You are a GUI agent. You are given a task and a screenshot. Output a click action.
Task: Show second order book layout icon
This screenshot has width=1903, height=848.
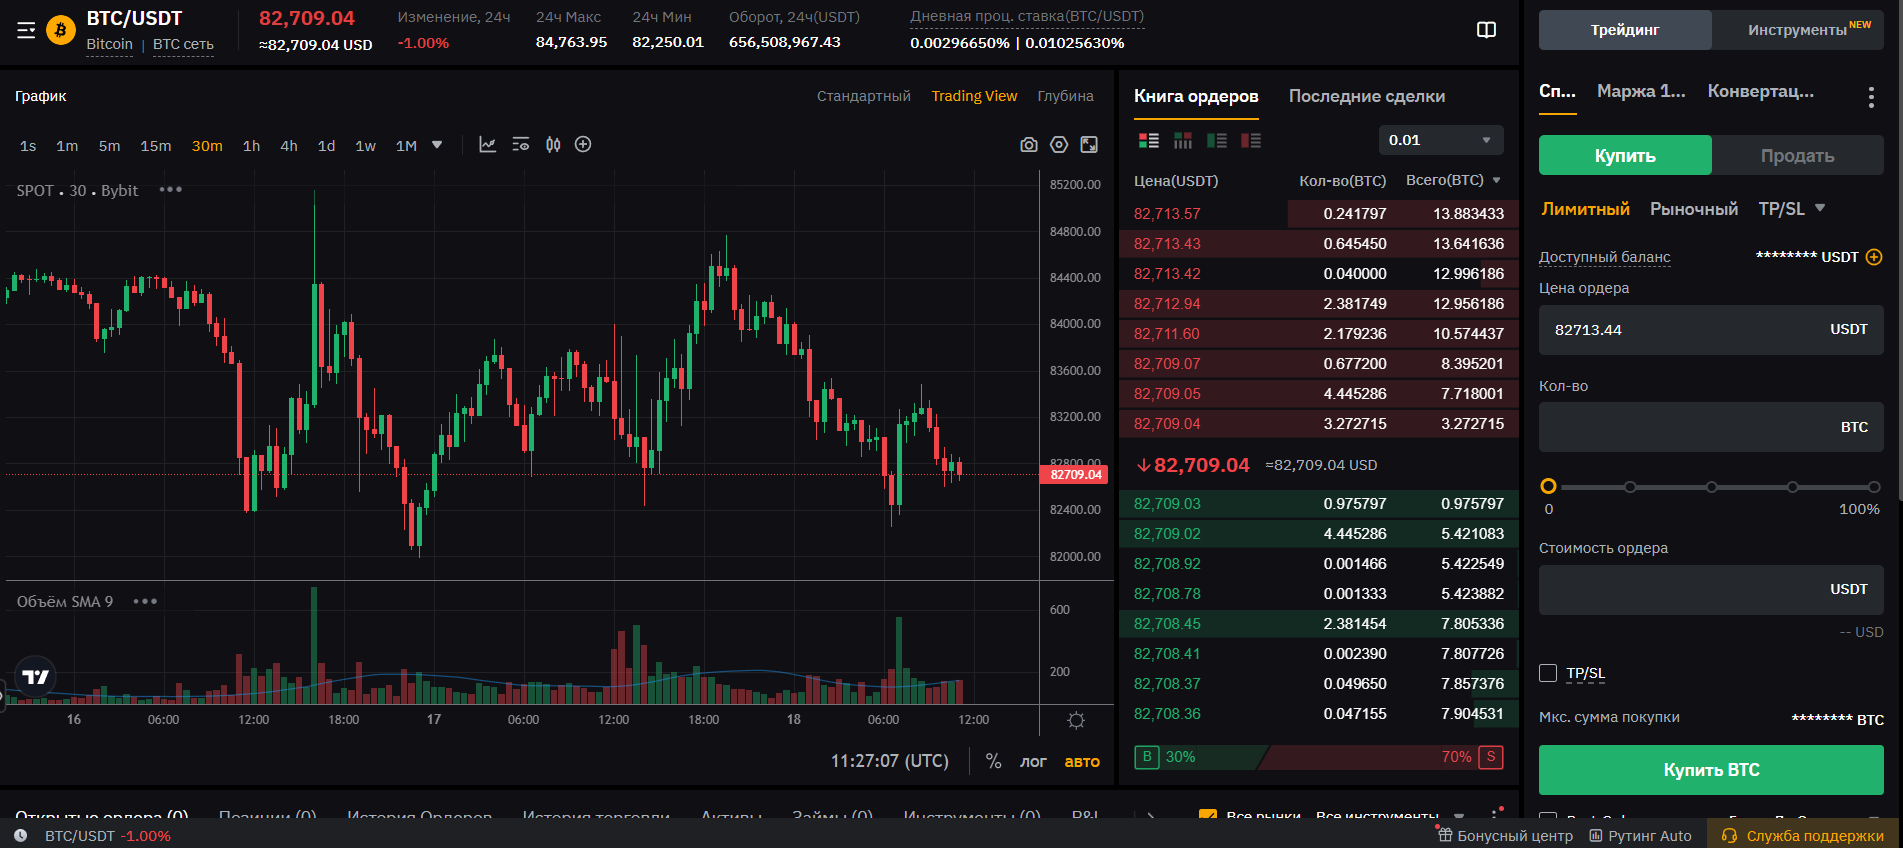(1183, 141)
